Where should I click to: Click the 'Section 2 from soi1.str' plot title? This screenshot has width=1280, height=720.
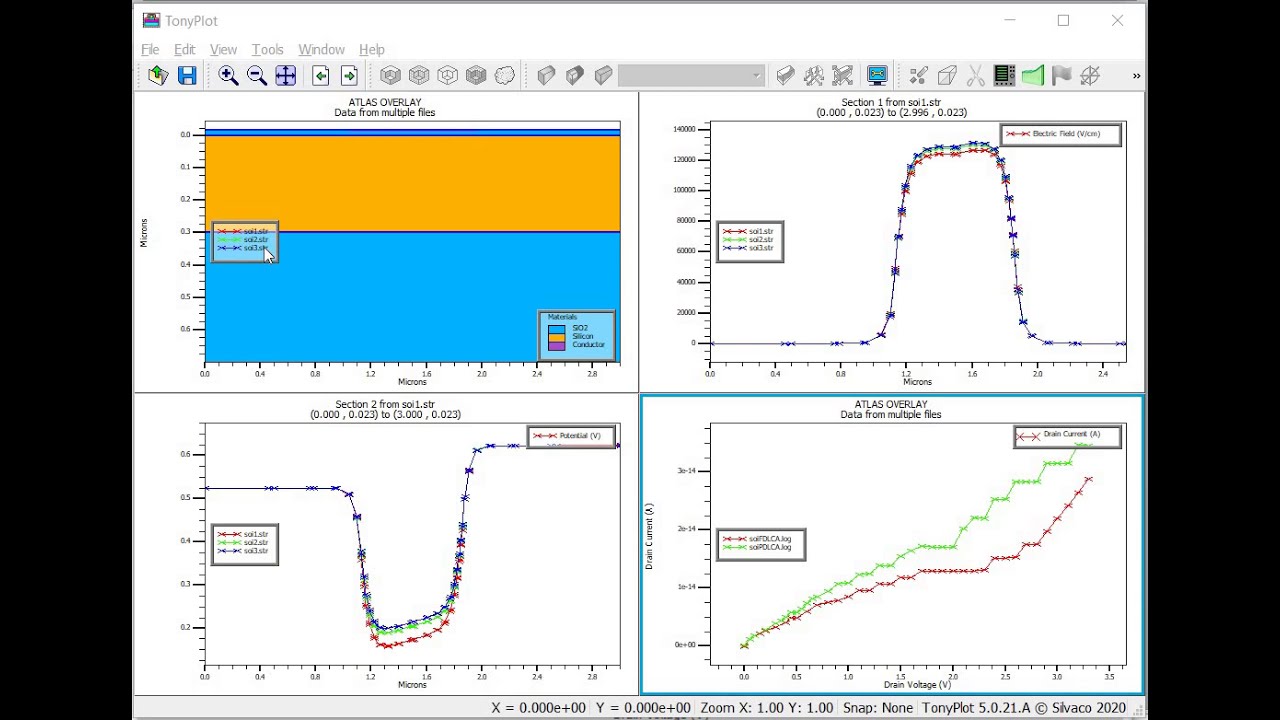(x=385, y=405)
